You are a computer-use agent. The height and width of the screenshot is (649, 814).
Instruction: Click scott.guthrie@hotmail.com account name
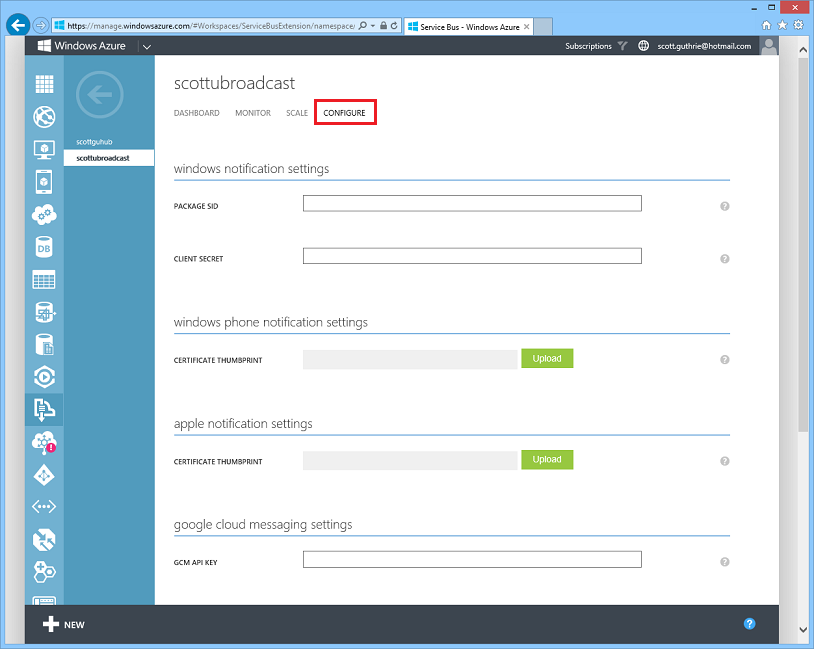tap(704, 46)
